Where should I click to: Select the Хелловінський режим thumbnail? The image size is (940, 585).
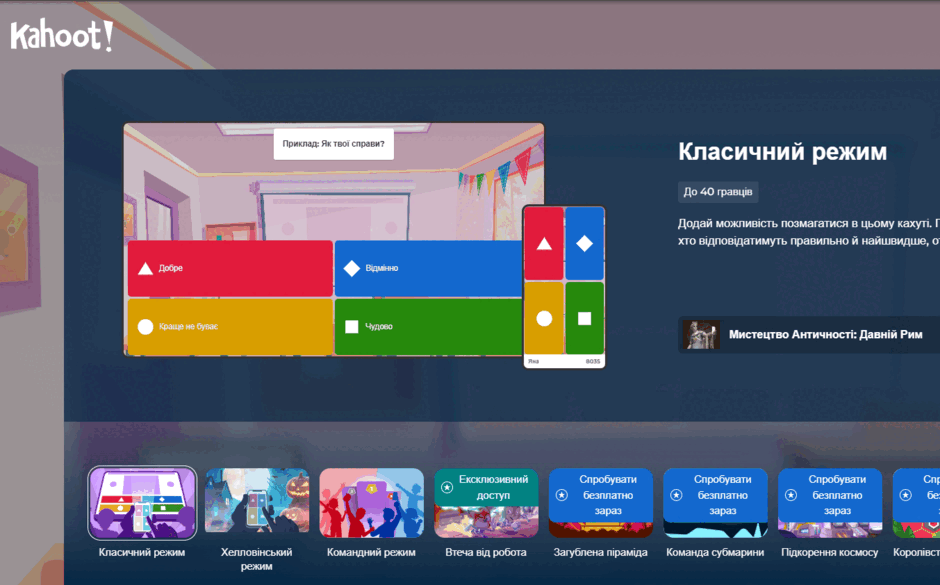257,502
